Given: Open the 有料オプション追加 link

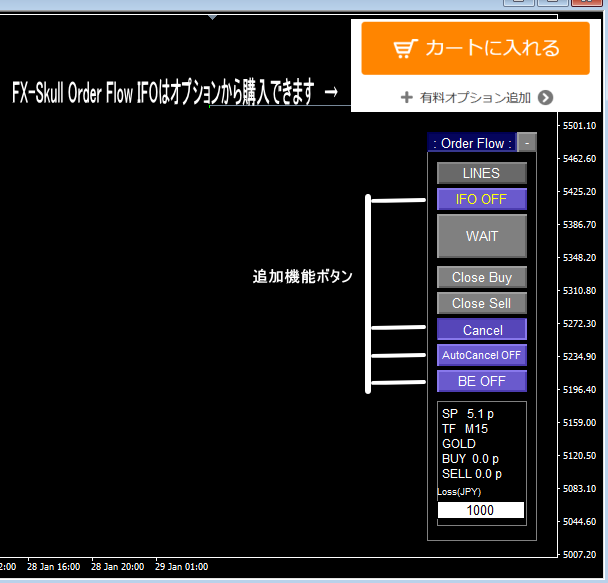Looking at the screenshot, I should 475,97.
